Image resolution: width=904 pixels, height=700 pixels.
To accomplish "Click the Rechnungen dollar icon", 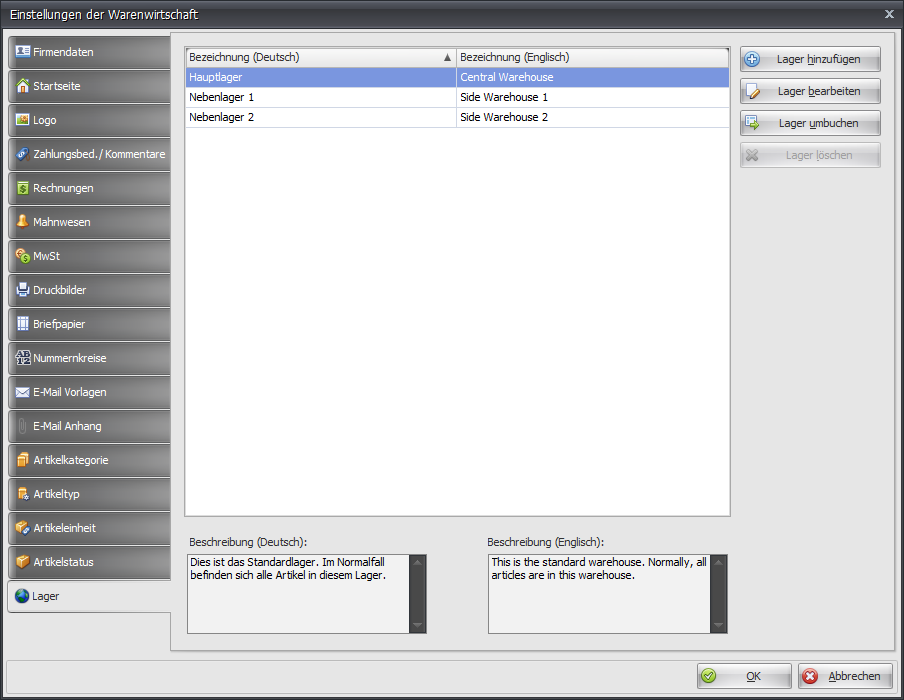I will point(23,188).
